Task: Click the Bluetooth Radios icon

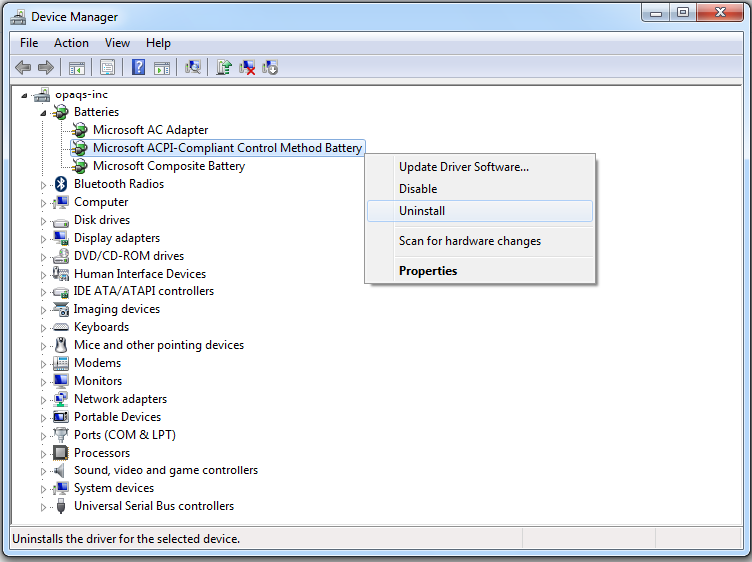Action: click(x=61, y=184)
